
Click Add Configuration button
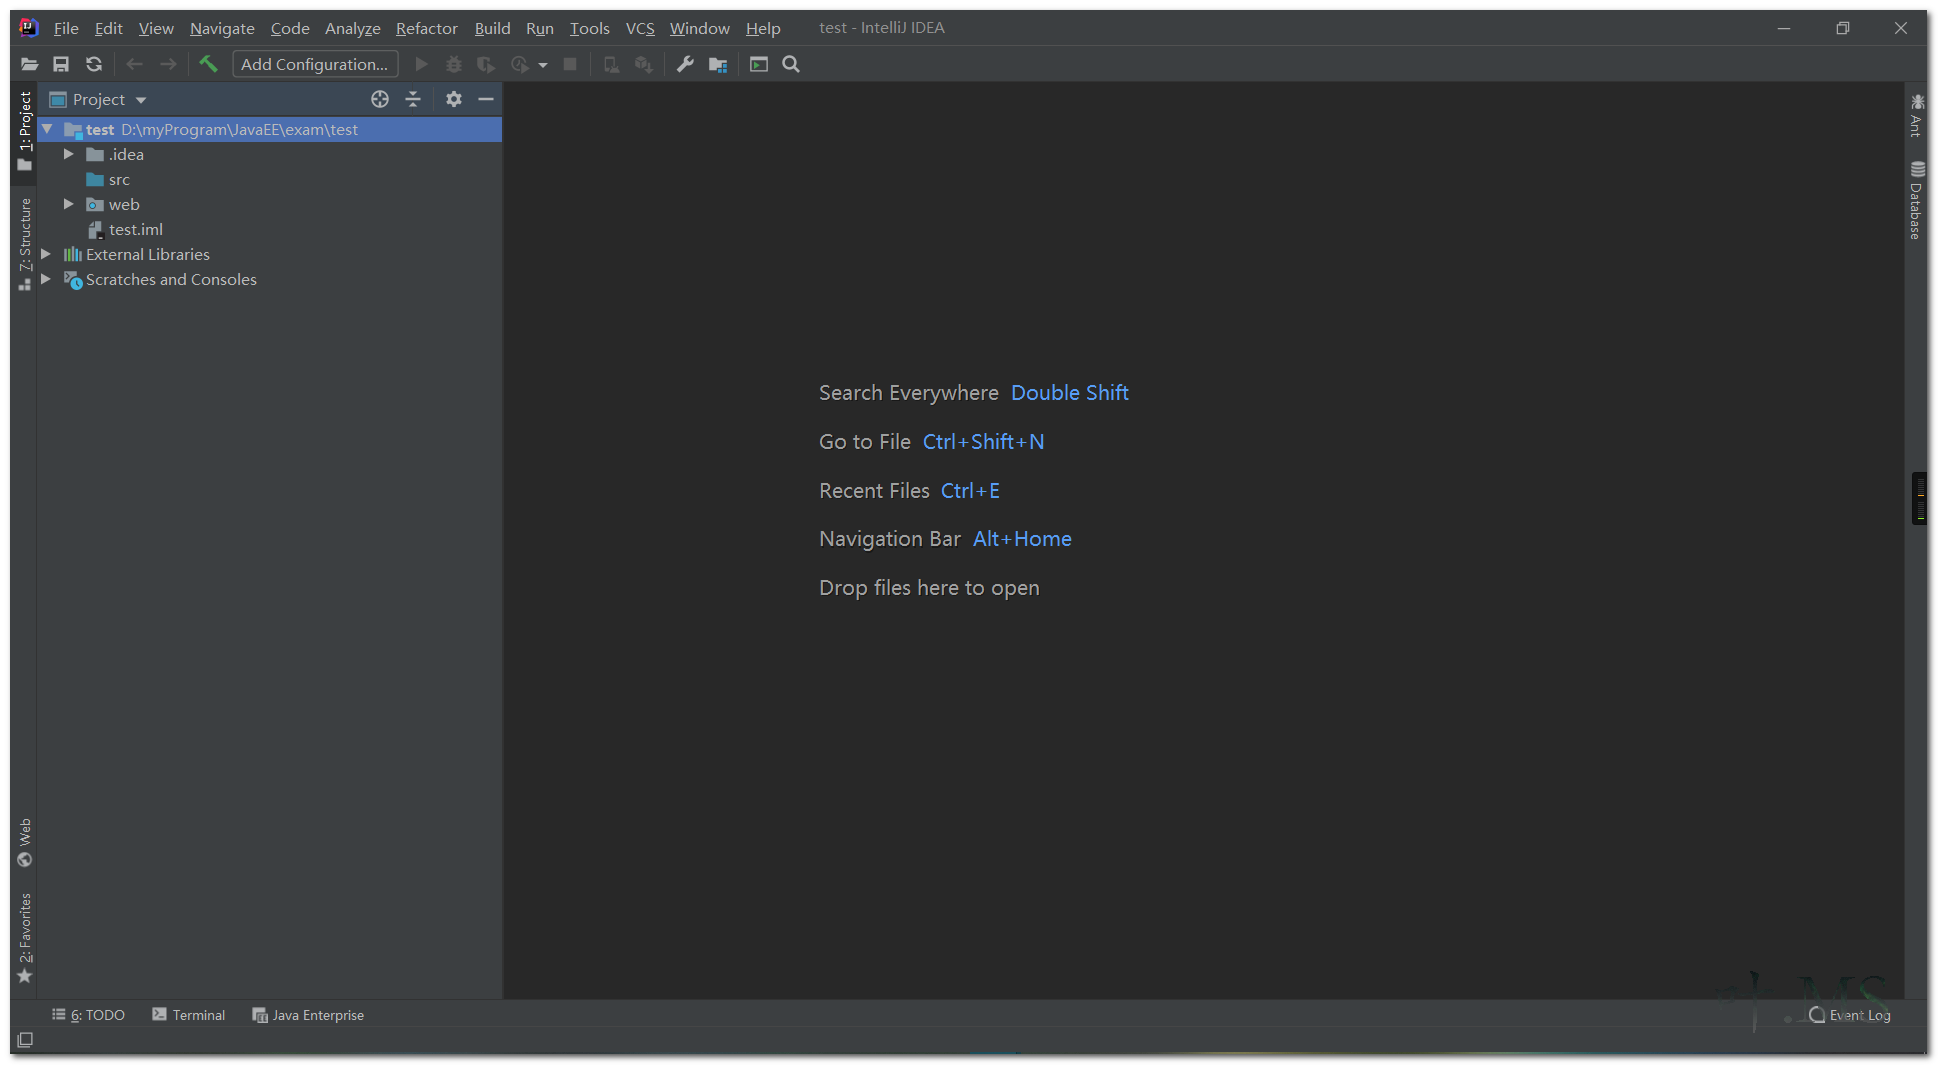(x=315, y=64)
